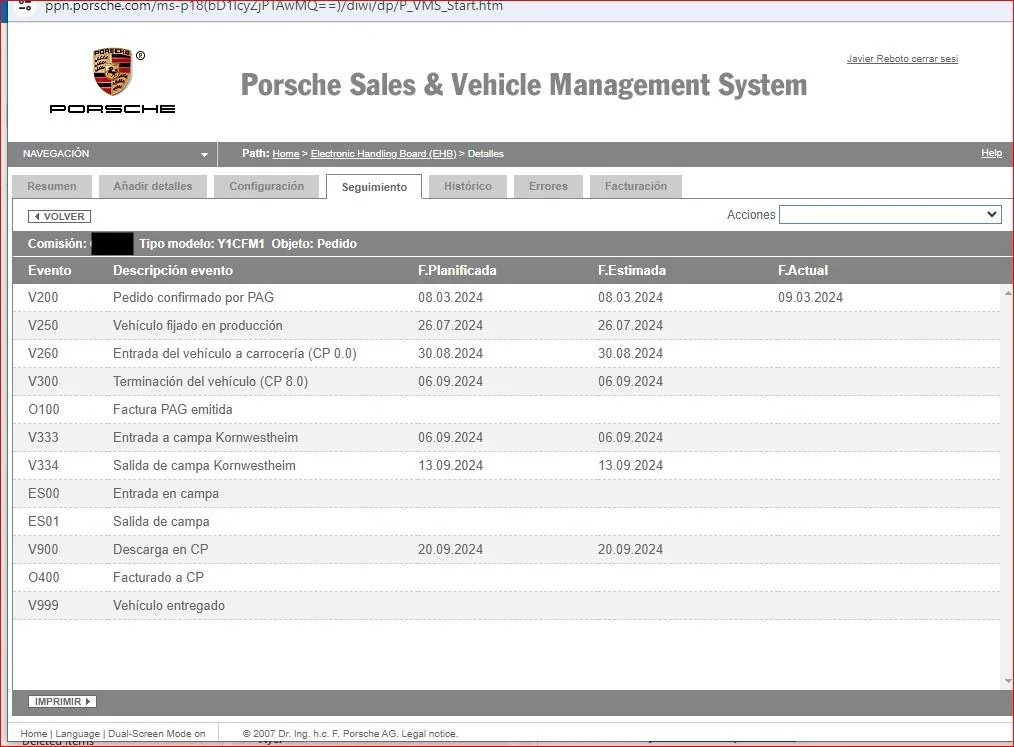Open the Help link
This screenshot has width=1014, height=747.
point(991,153)
